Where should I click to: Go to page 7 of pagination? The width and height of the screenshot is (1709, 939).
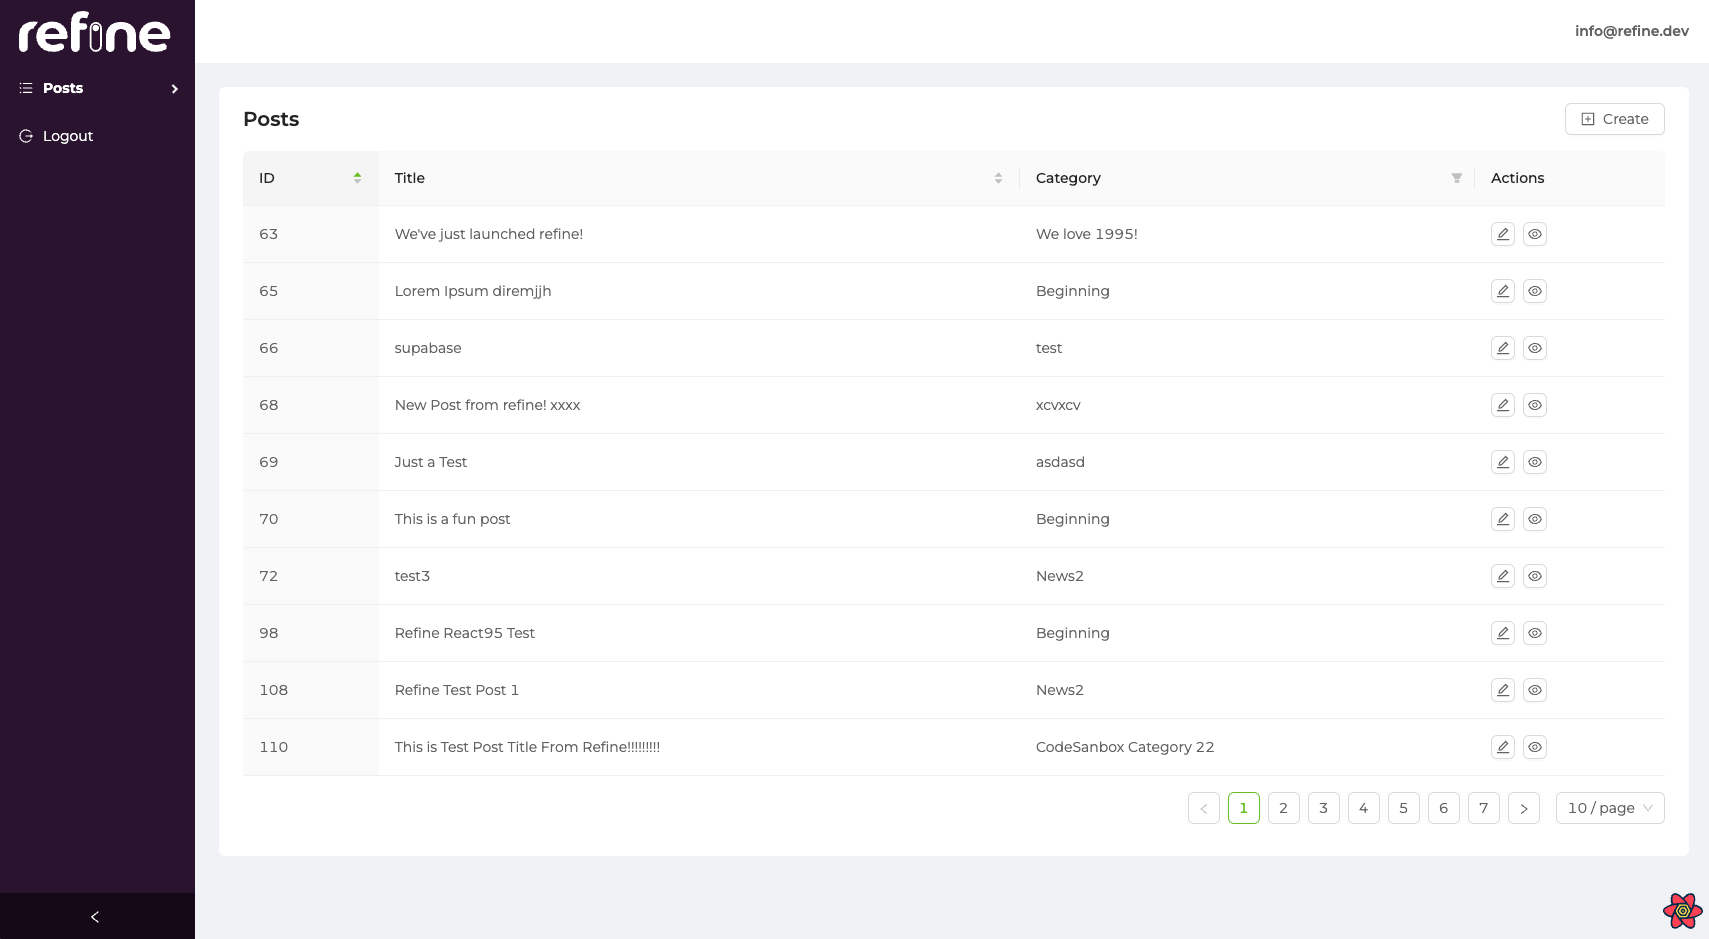tap(1483, 808)
